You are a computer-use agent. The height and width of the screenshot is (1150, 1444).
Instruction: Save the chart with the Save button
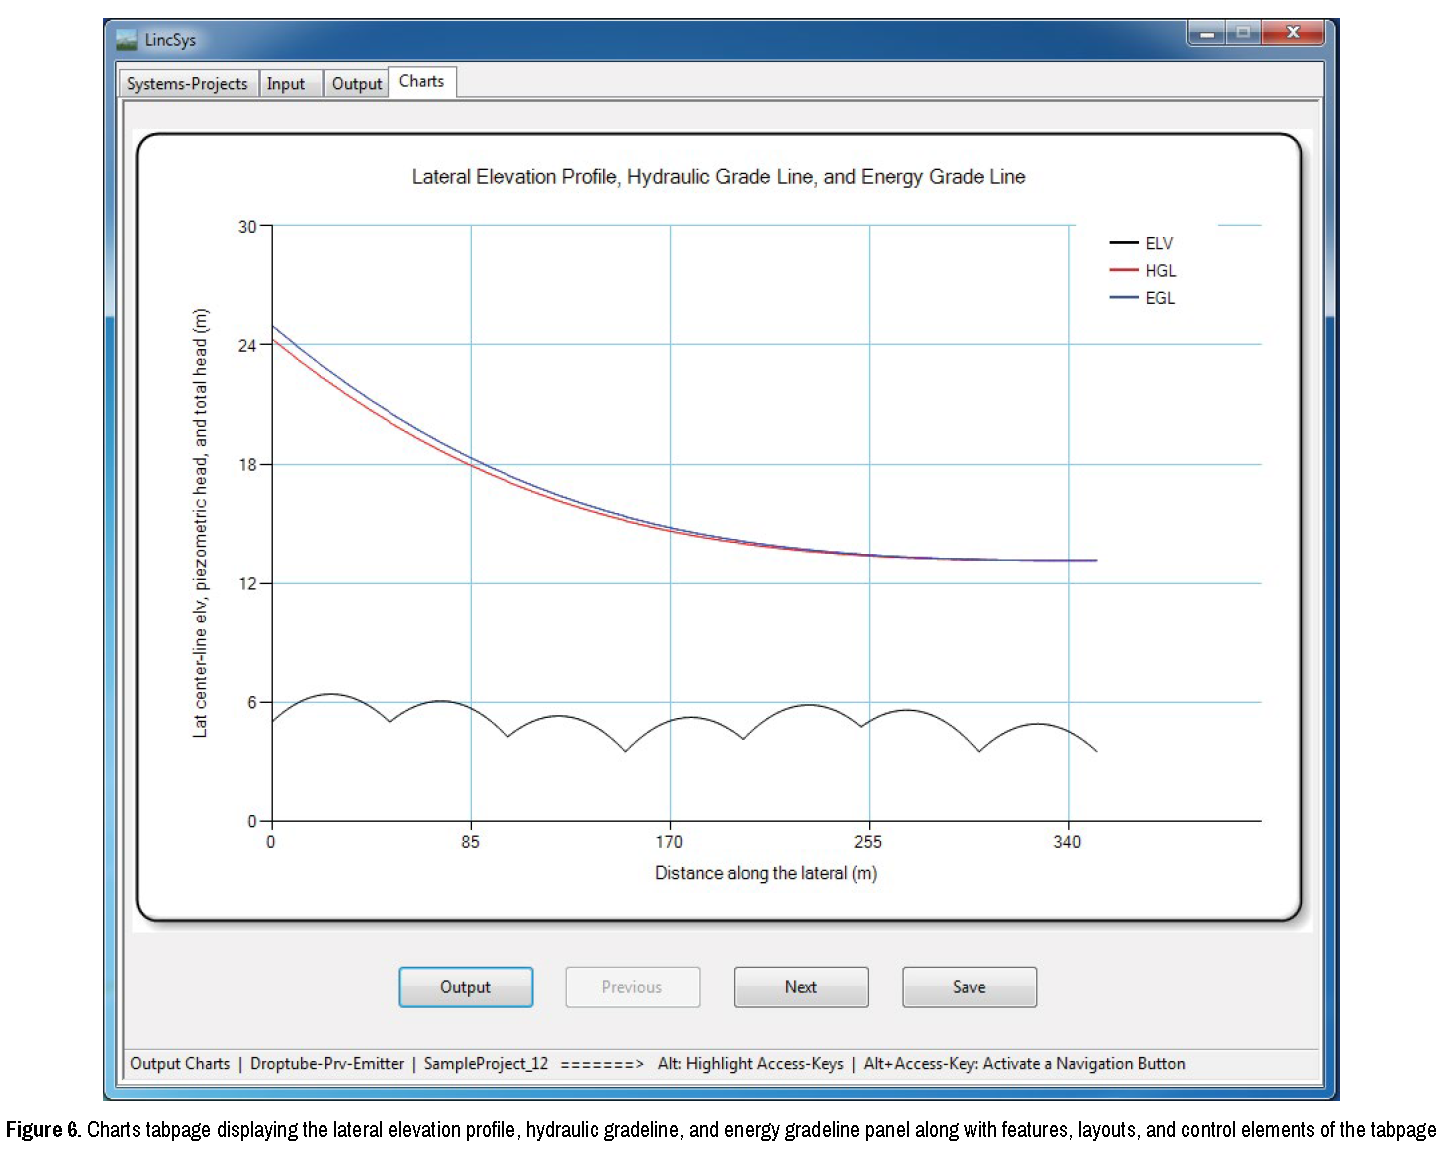pyautogui.click(x=968, y=987)
